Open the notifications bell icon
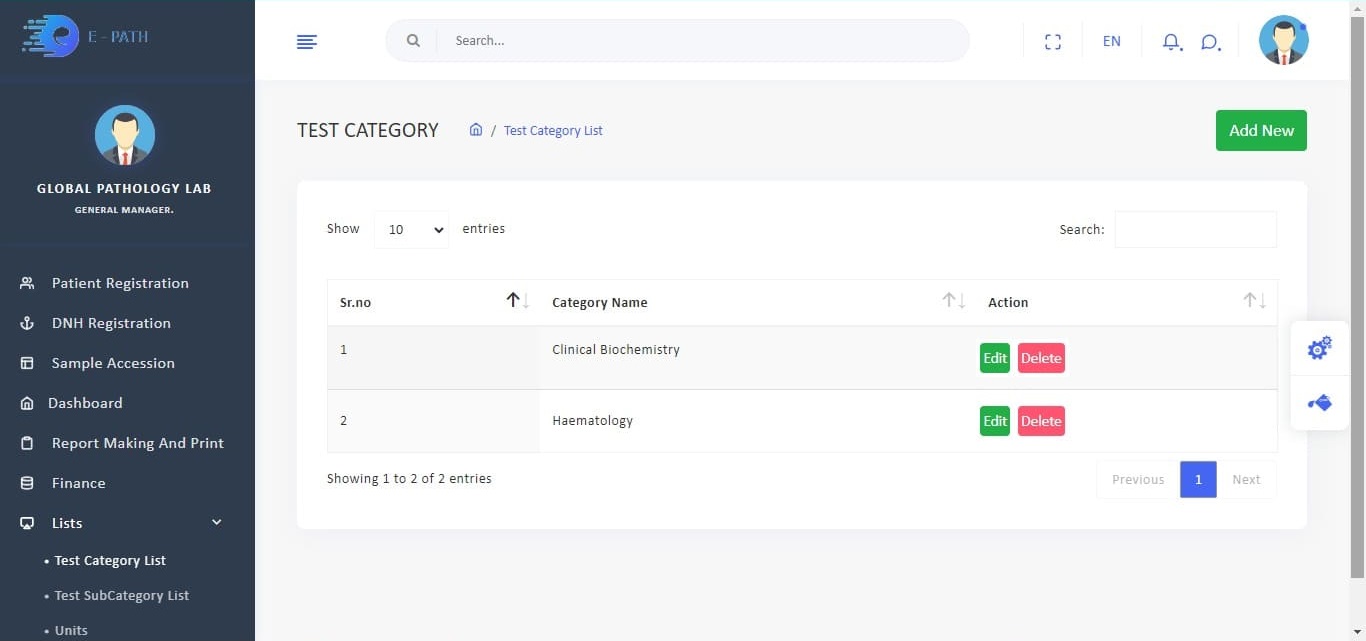 click(1171, 41)
